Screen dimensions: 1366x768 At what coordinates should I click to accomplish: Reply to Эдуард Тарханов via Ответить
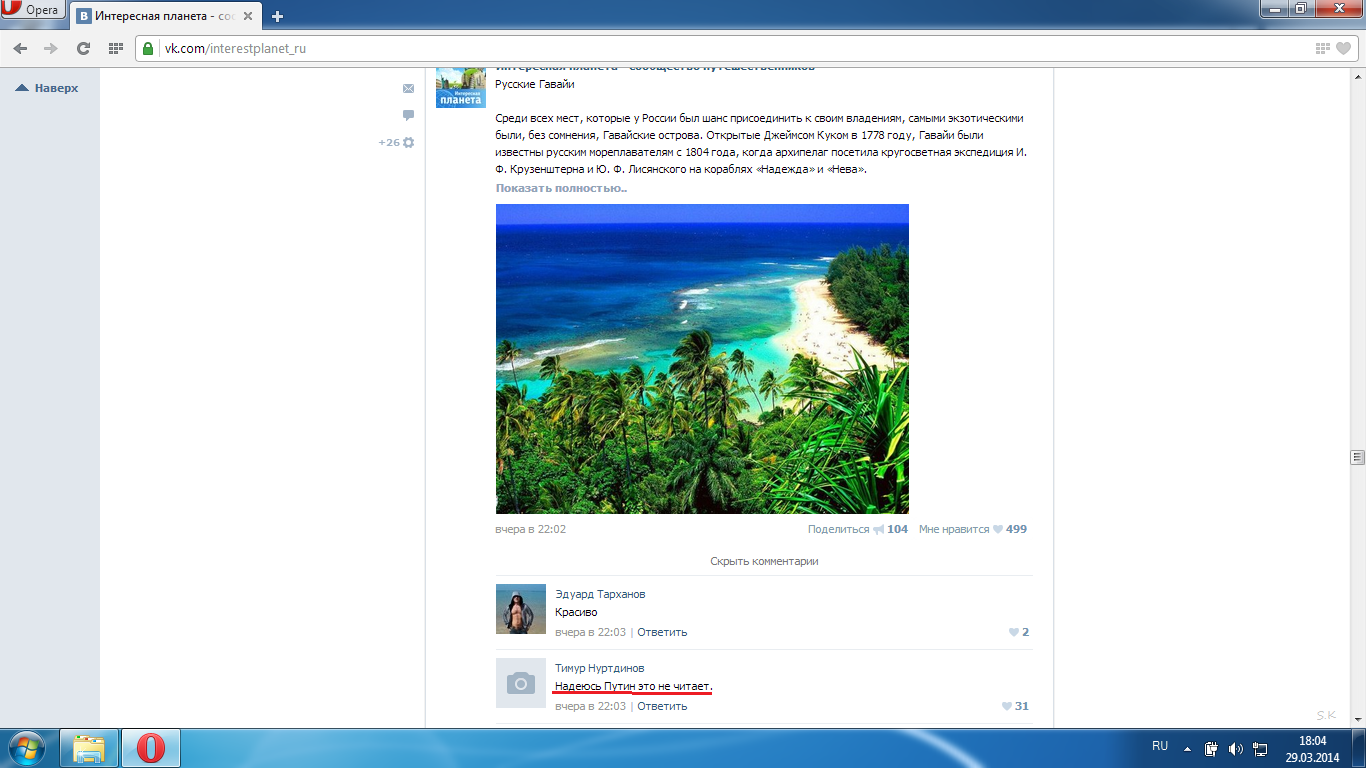coord(662,632)
